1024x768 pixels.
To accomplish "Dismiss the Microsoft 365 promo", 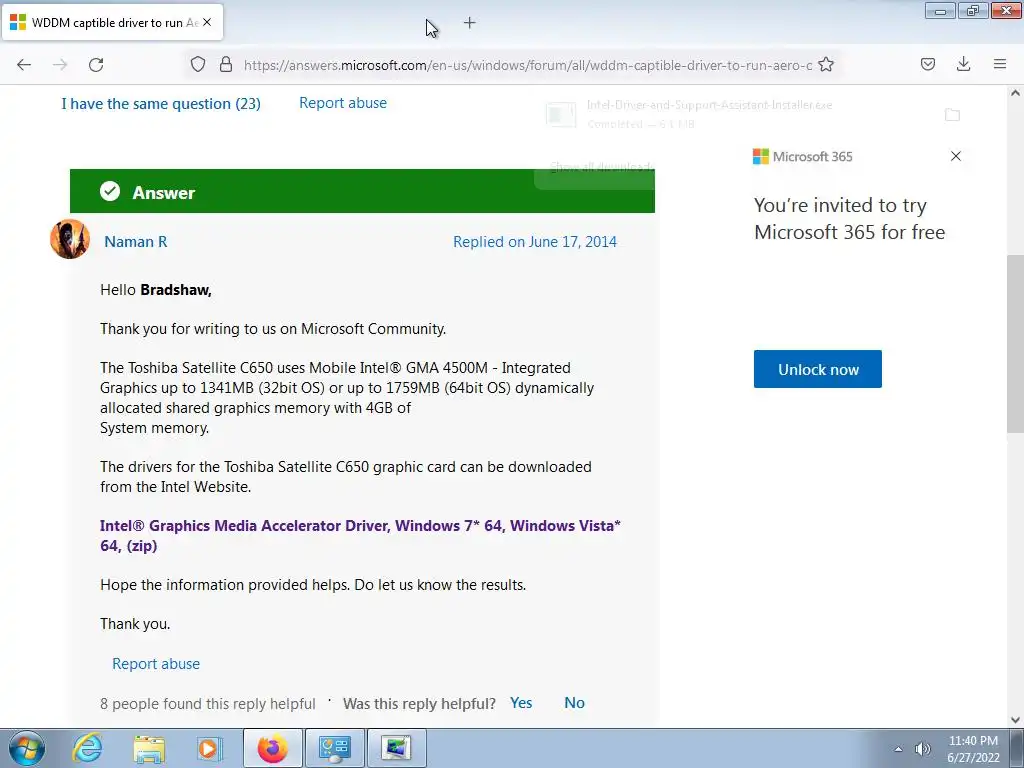I will point(956,156).
